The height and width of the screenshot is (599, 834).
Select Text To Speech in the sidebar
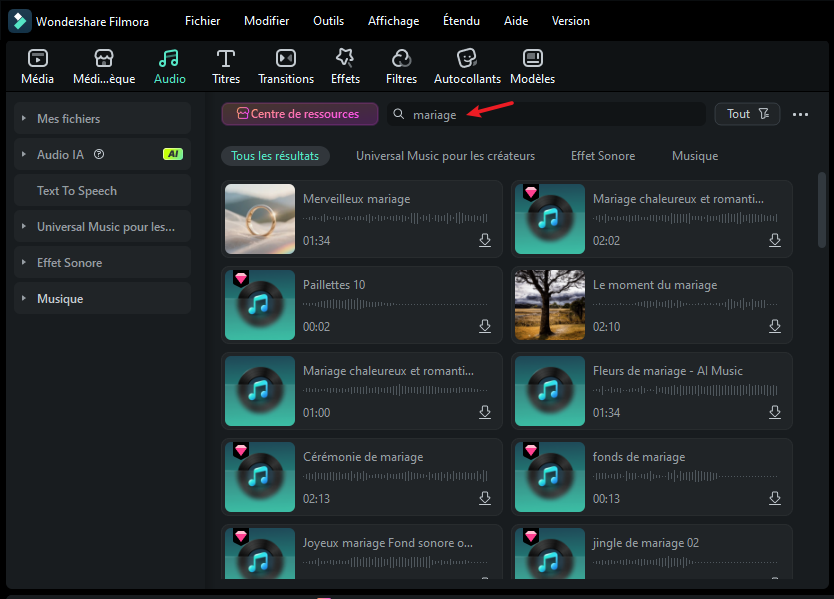click(x=77, y=191)
